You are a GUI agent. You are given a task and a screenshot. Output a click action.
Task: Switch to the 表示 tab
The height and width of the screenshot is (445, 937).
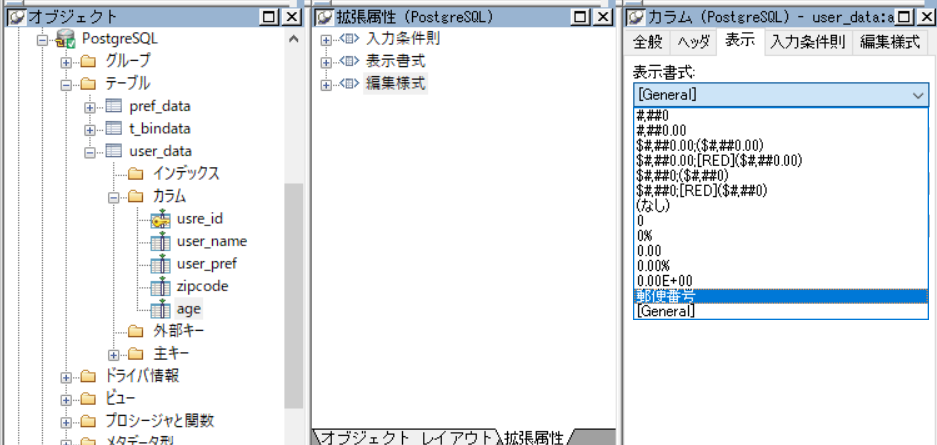point(740,41)
